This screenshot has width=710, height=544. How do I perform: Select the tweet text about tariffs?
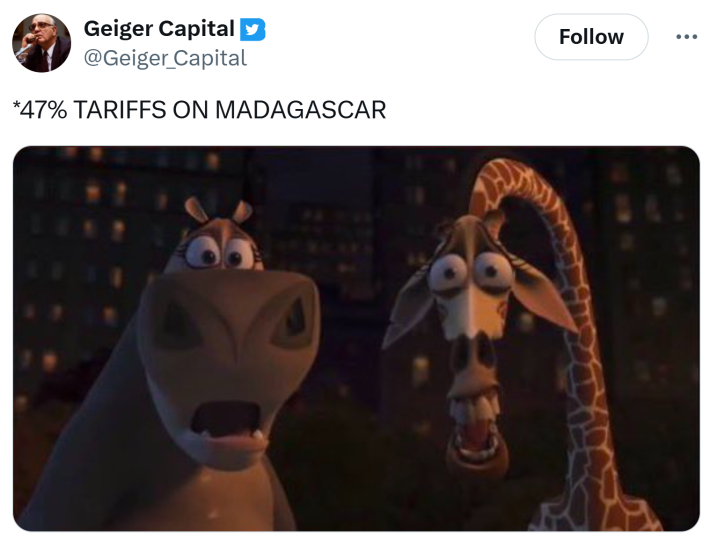(x=200, y=110)
